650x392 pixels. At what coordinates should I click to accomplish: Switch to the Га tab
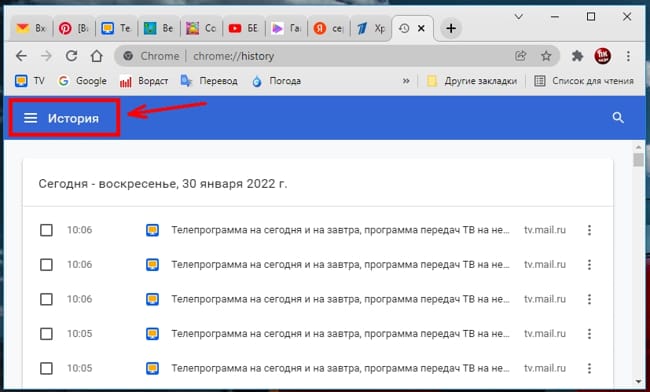(286, 28)
